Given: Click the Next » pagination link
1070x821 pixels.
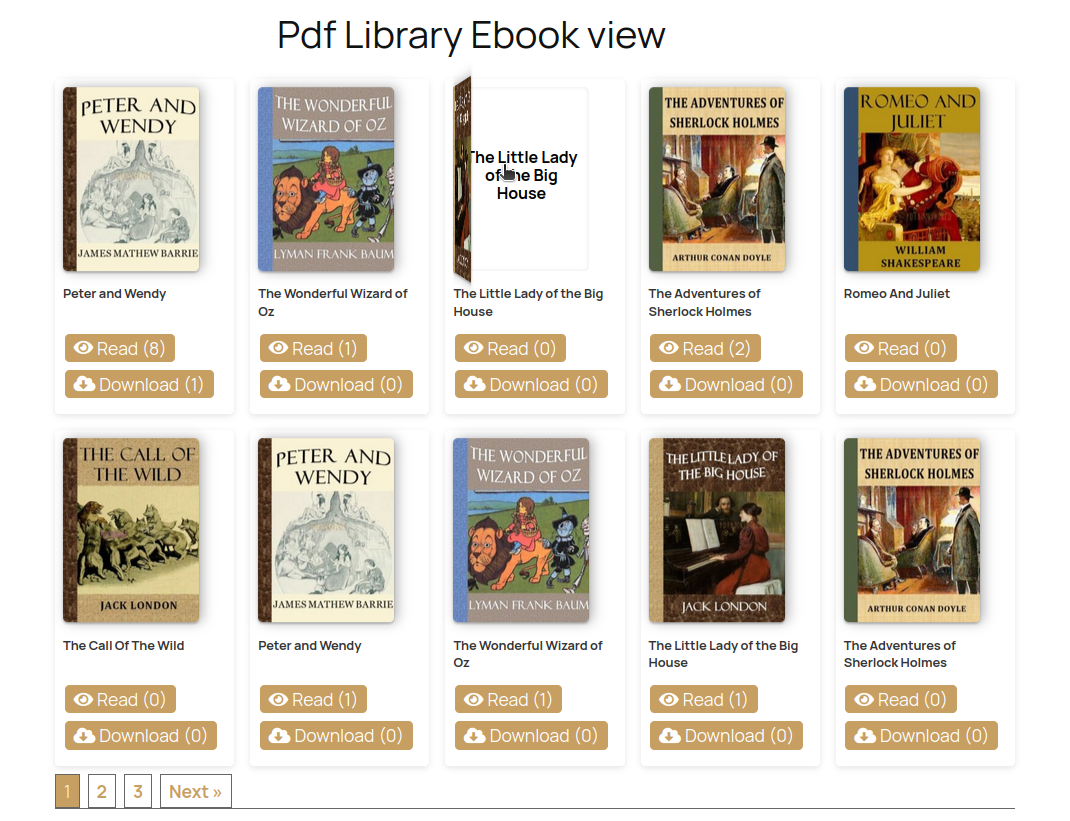Looking at the screenshot, I should [x=196, y=792].
